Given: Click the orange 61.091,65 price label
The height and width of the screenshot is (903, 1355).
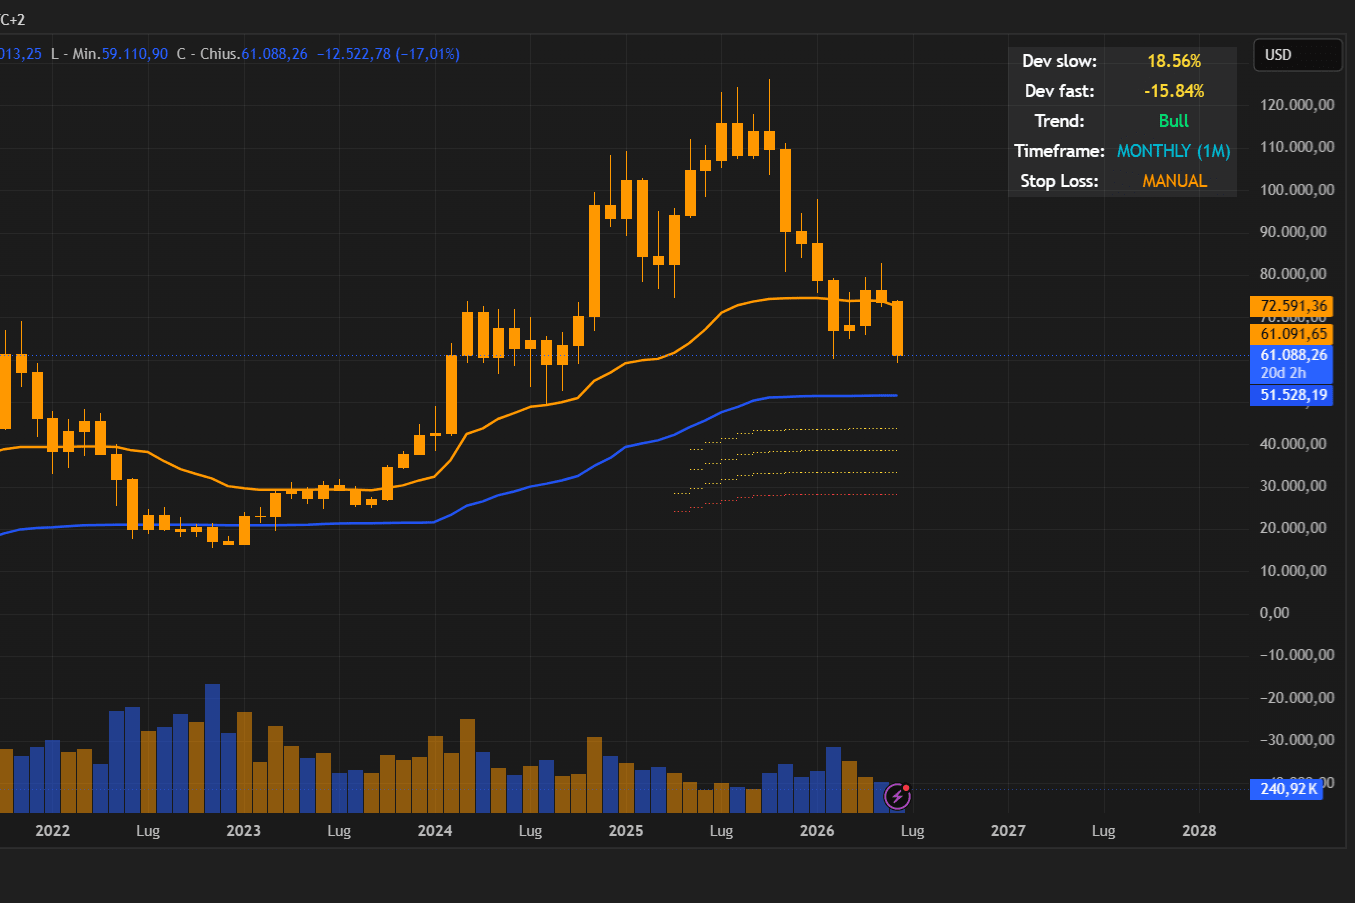Looking at the screenshot, I should click(1291, 334).
